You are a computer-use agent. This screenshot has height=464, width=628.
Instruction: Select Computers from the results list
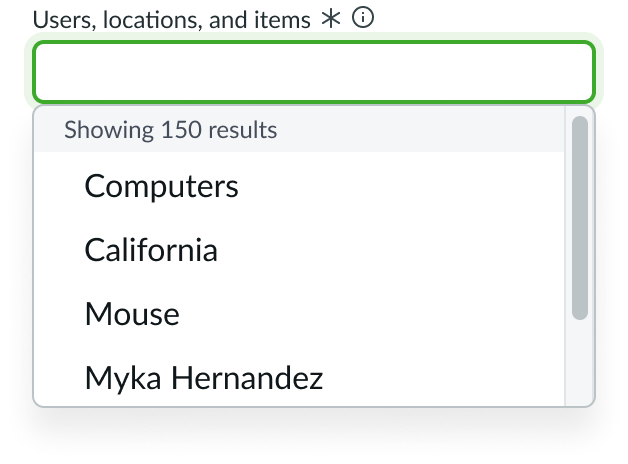(161, 186)
